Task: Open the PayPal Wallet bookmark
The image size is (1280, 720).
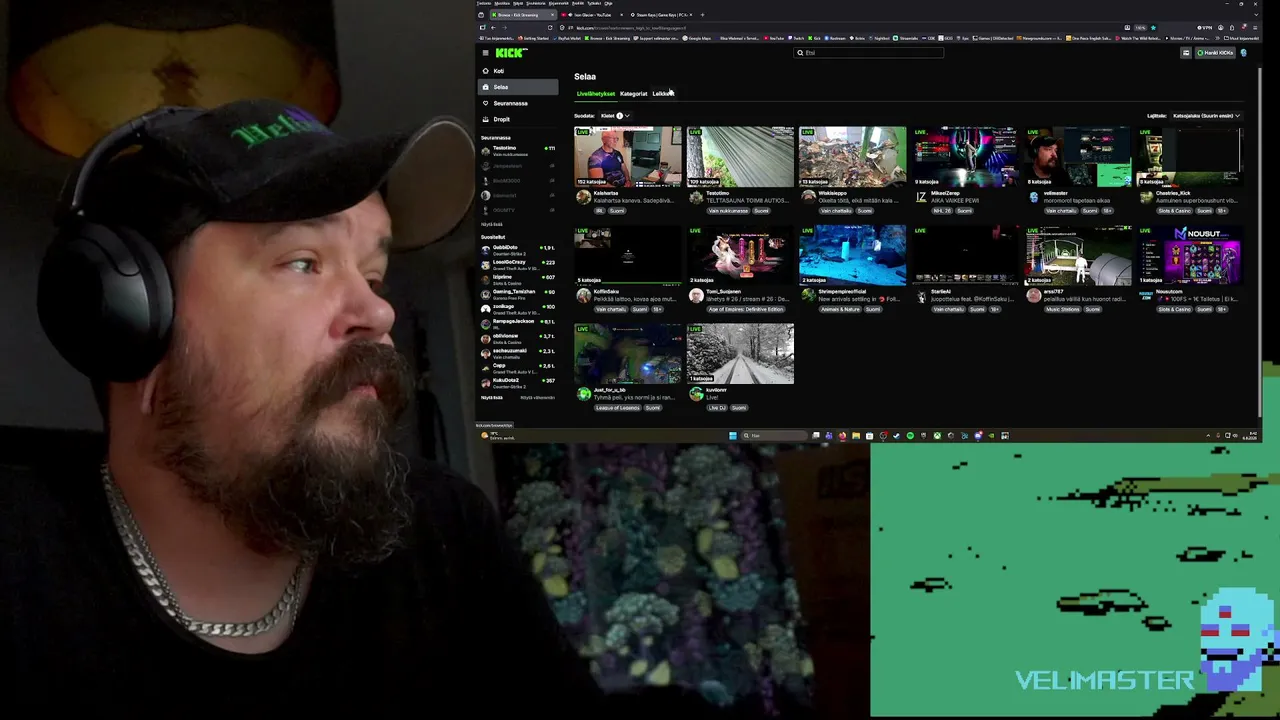Action: [568, 38]
